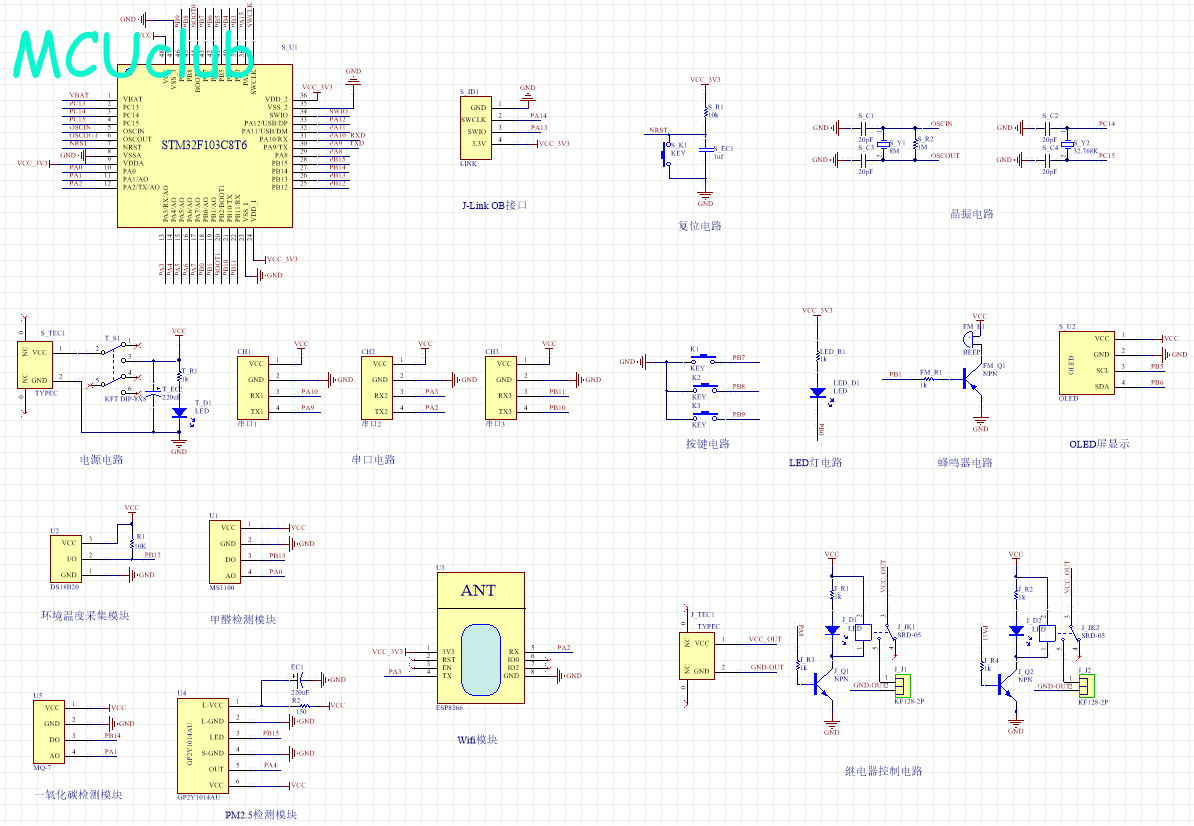Select the LED_D1 diode symbol
This screenshot has height=826, width=1194.
(x=818, y=393)
